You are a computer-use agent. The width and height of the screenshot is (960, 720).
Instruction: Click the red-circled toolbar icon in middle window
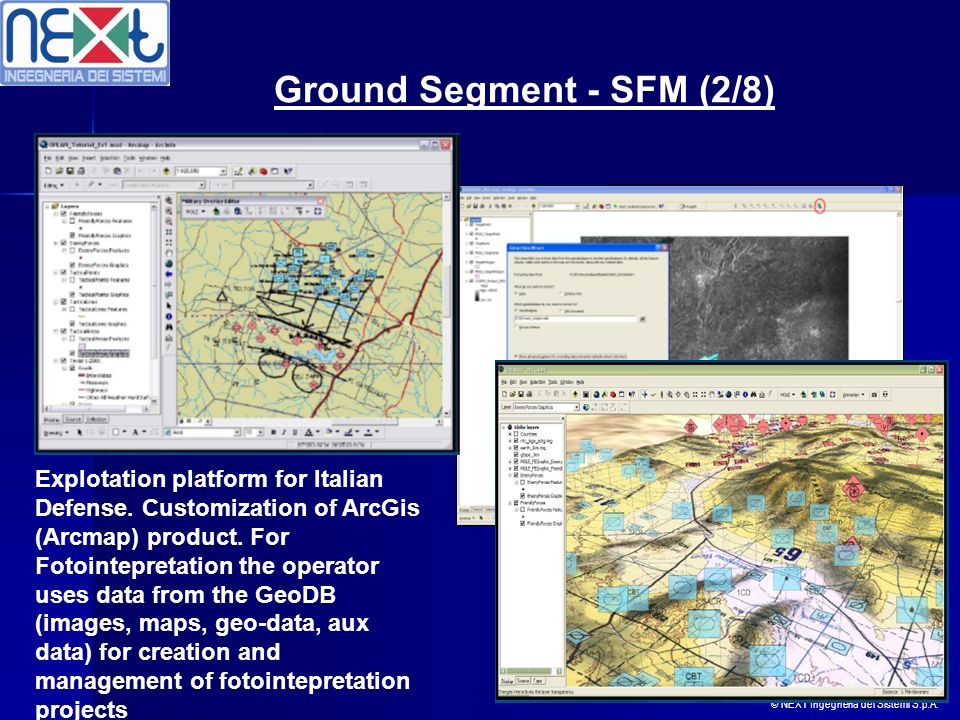pyautogui.click(x=820, y=206)
